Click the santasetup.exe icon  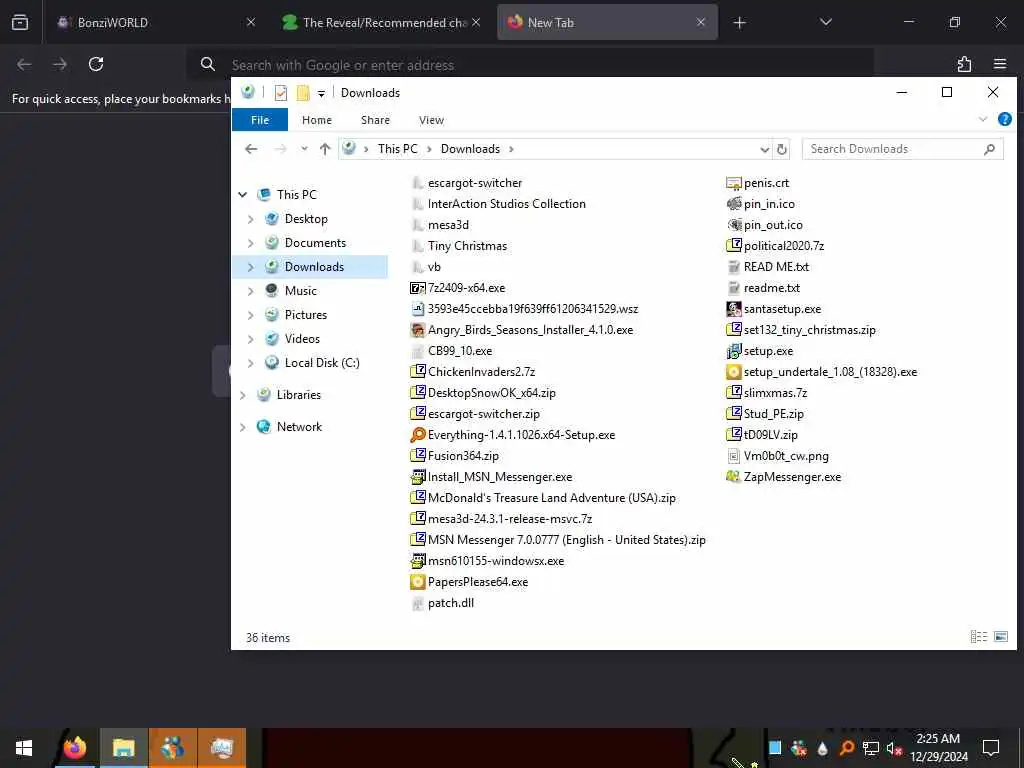point(734,309)
